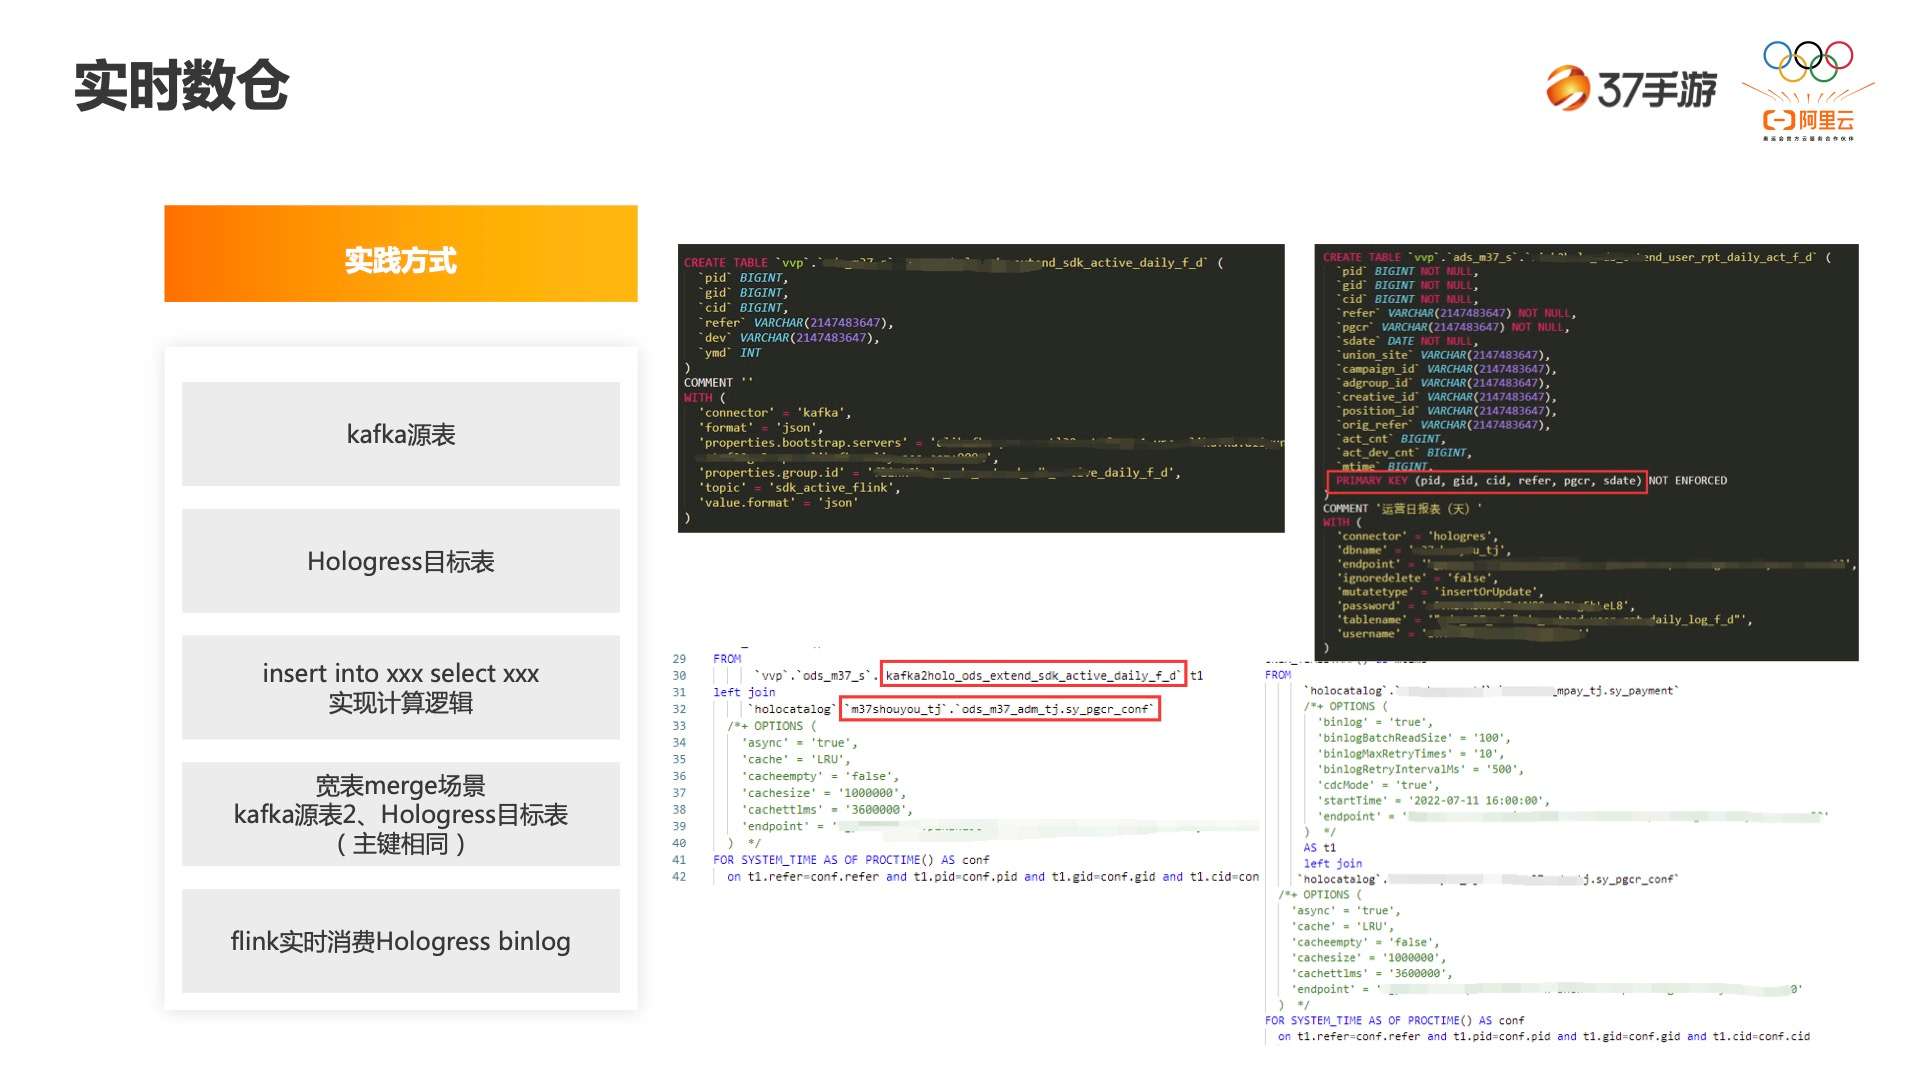This screenshot has width=1920, height=1080.
Task: Click the 'topic' = 'sdk_active_flink' line
Action: pos(800,488)
